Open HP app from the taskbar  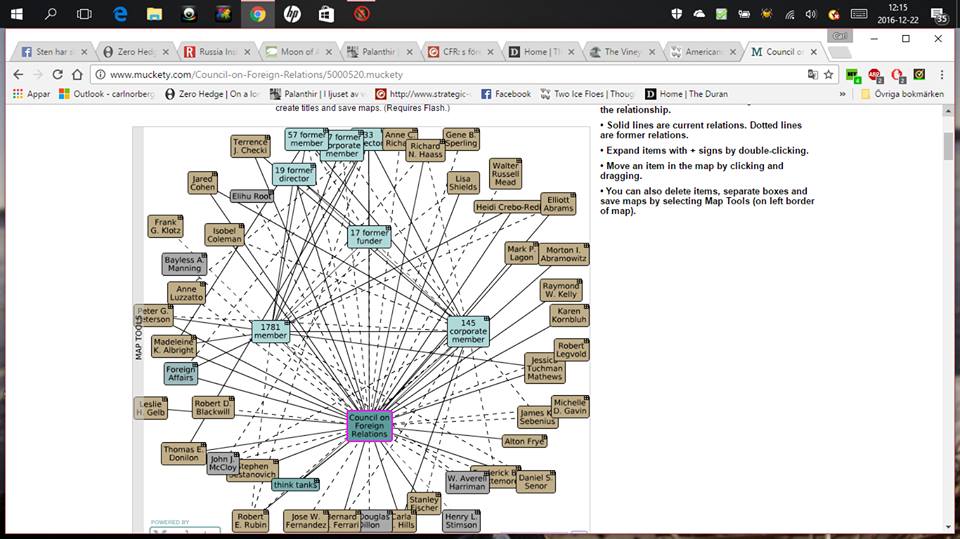click(292, 14)
